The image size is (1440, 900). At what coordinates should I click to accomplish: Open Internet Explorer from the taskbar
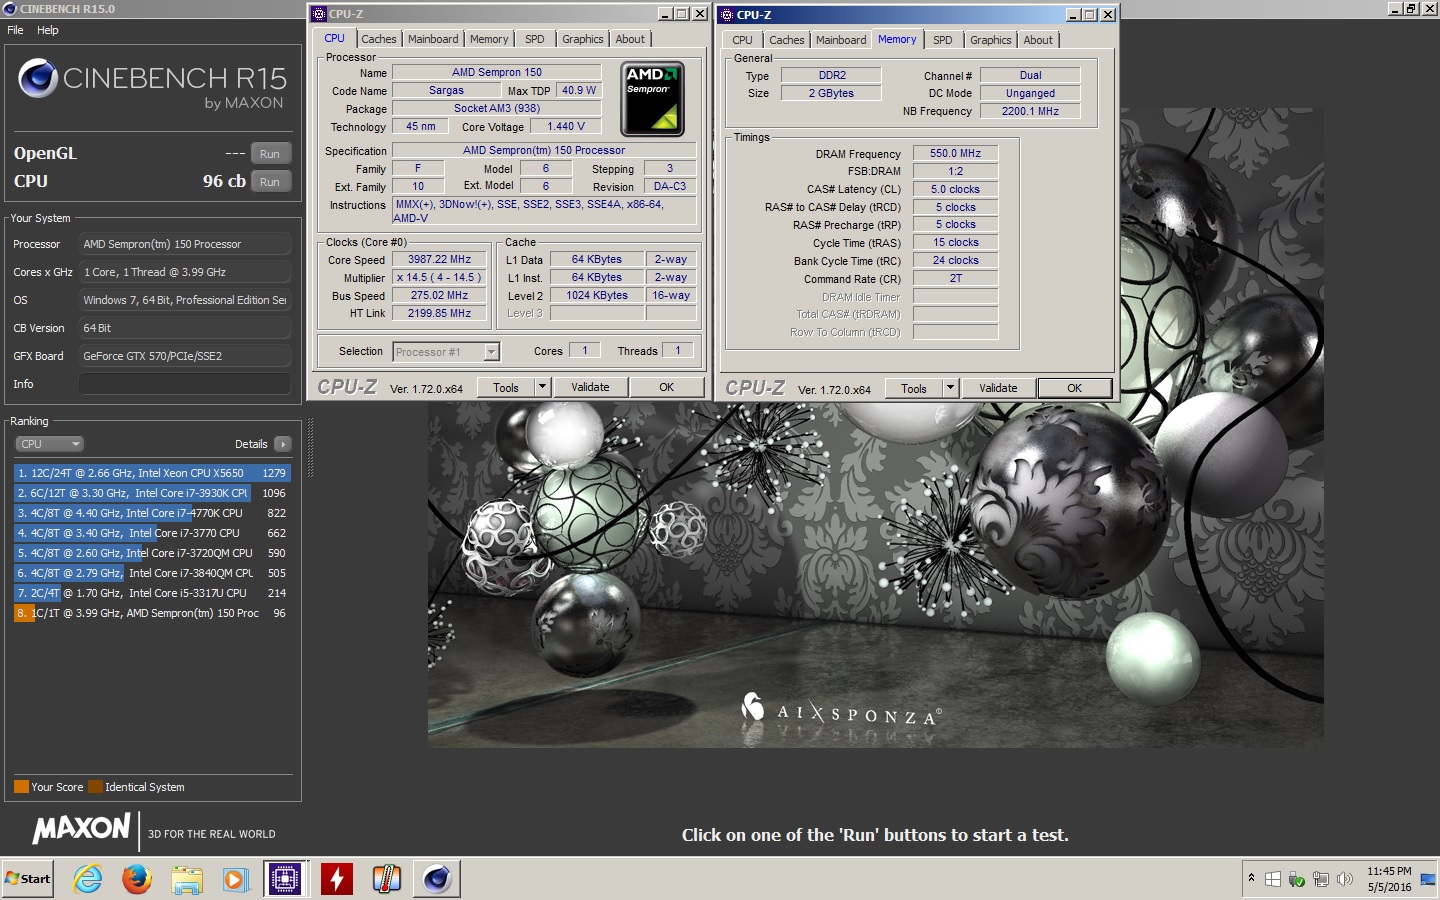[x=88, y=879]
